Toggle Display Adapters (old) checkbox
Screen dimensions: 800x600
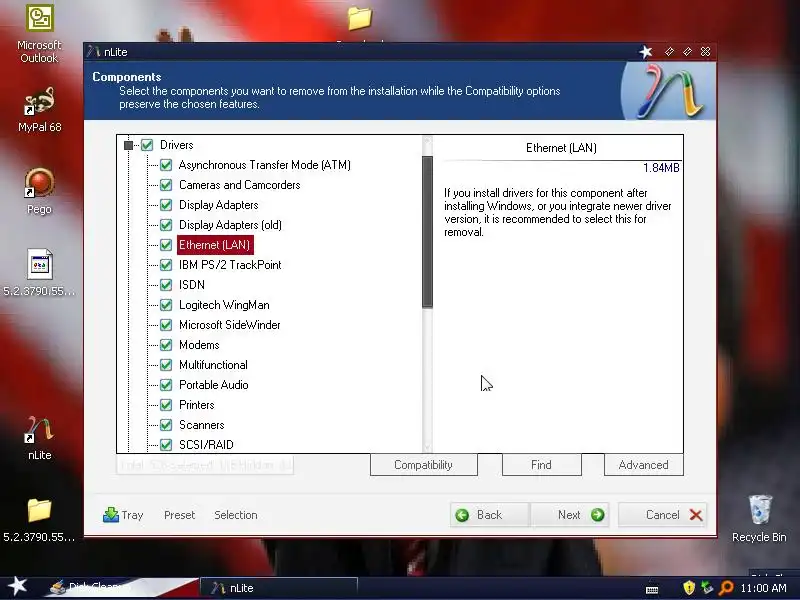[x=166, y=225]
